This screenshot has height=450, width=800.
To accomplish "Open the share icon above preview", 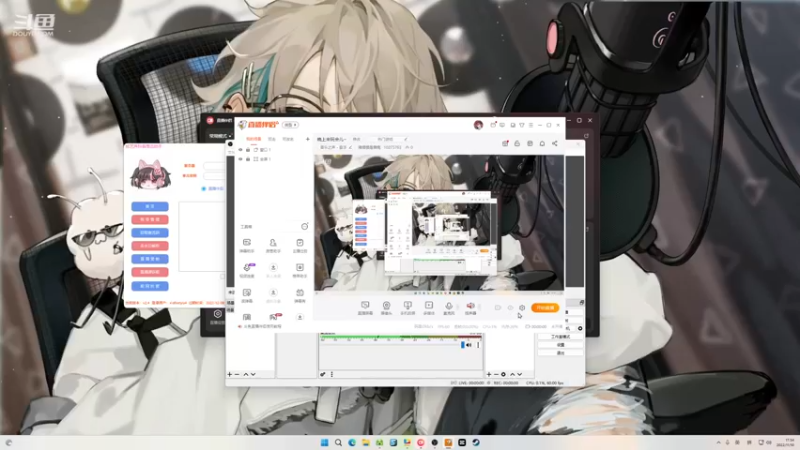I will 555,143.
